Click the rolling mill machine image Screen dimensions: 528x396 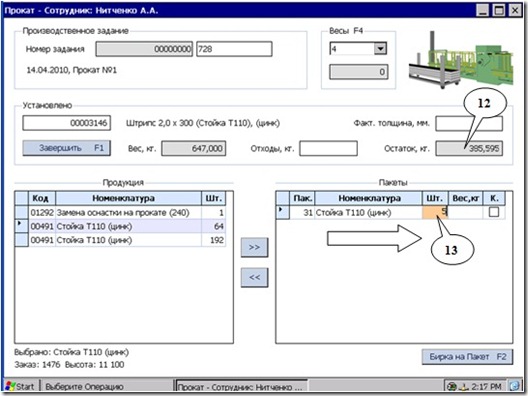[461, 60]
